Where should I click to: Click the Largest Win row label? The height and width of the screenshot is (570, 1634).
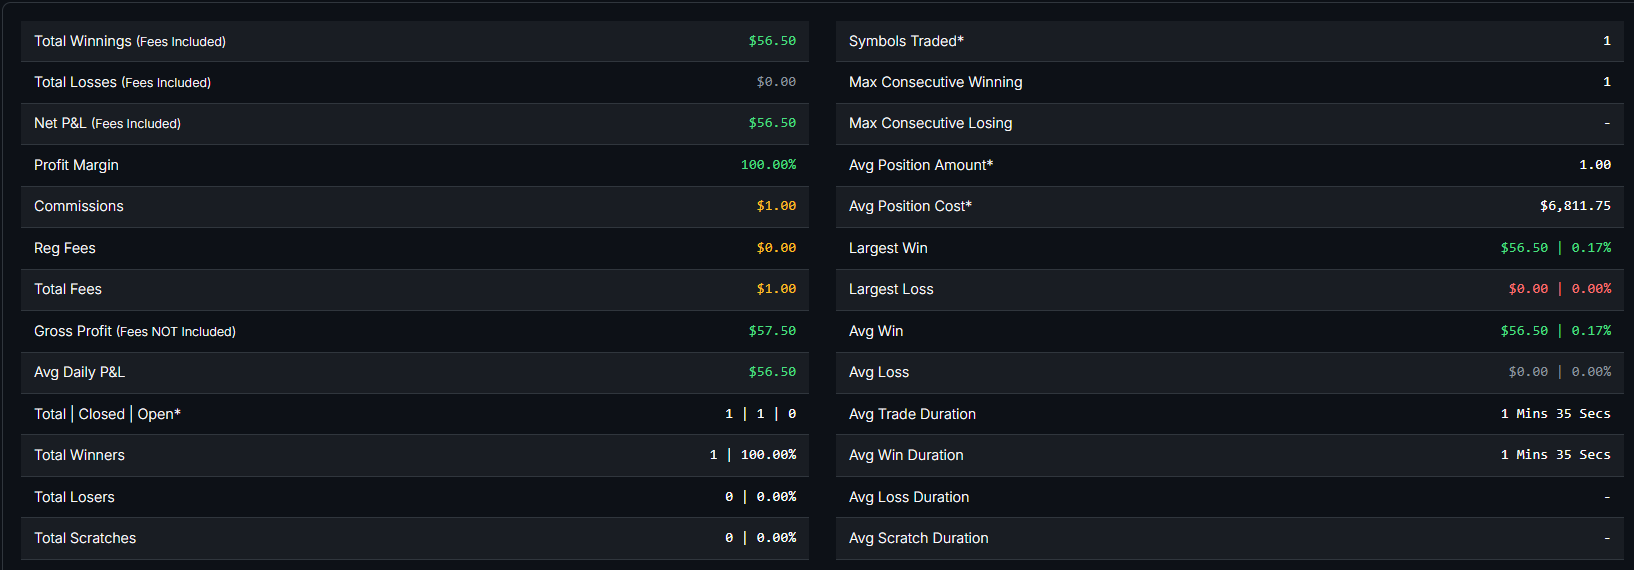pyautogui.click(x=888, y=248)
